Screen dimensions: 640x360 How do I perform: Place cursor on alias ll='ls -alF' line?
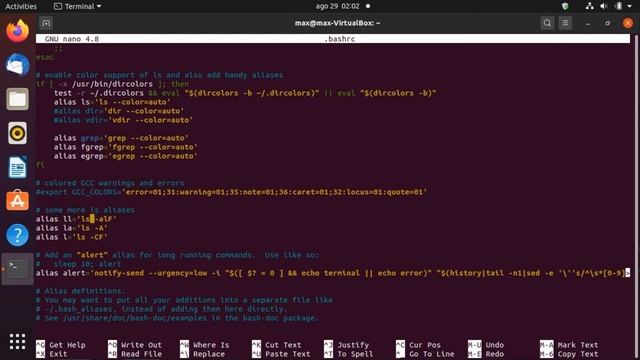click(x=76, y=219)
